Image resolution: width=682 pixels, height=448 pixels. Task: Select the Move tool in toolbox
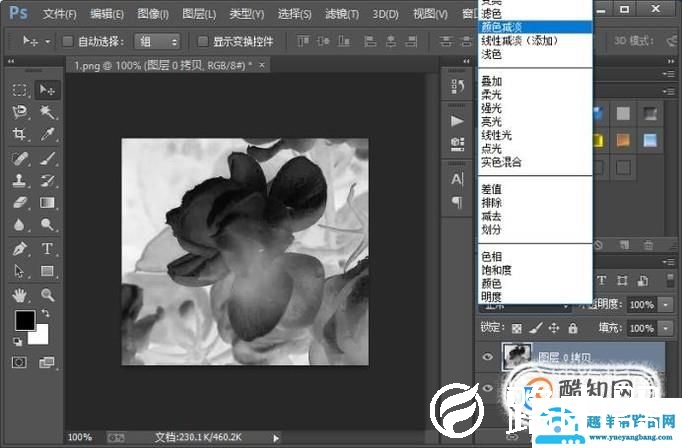(47, 90)
